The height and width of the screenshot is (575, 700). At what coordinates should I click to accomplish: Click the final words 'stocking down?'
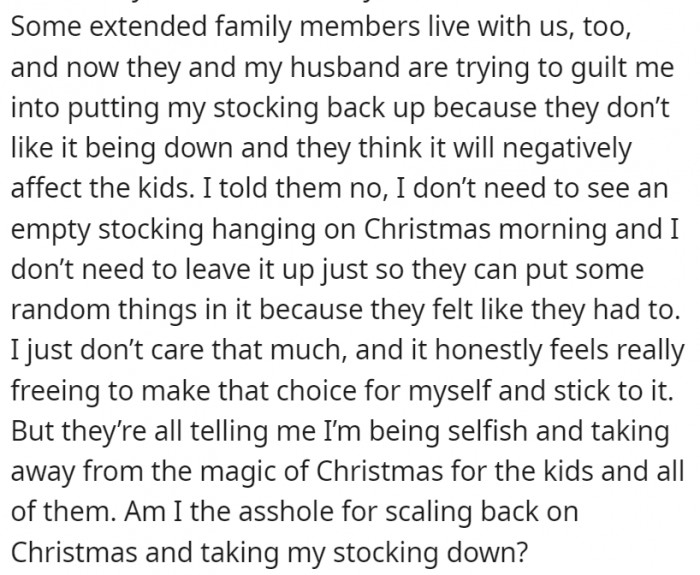tap(431, 552)
